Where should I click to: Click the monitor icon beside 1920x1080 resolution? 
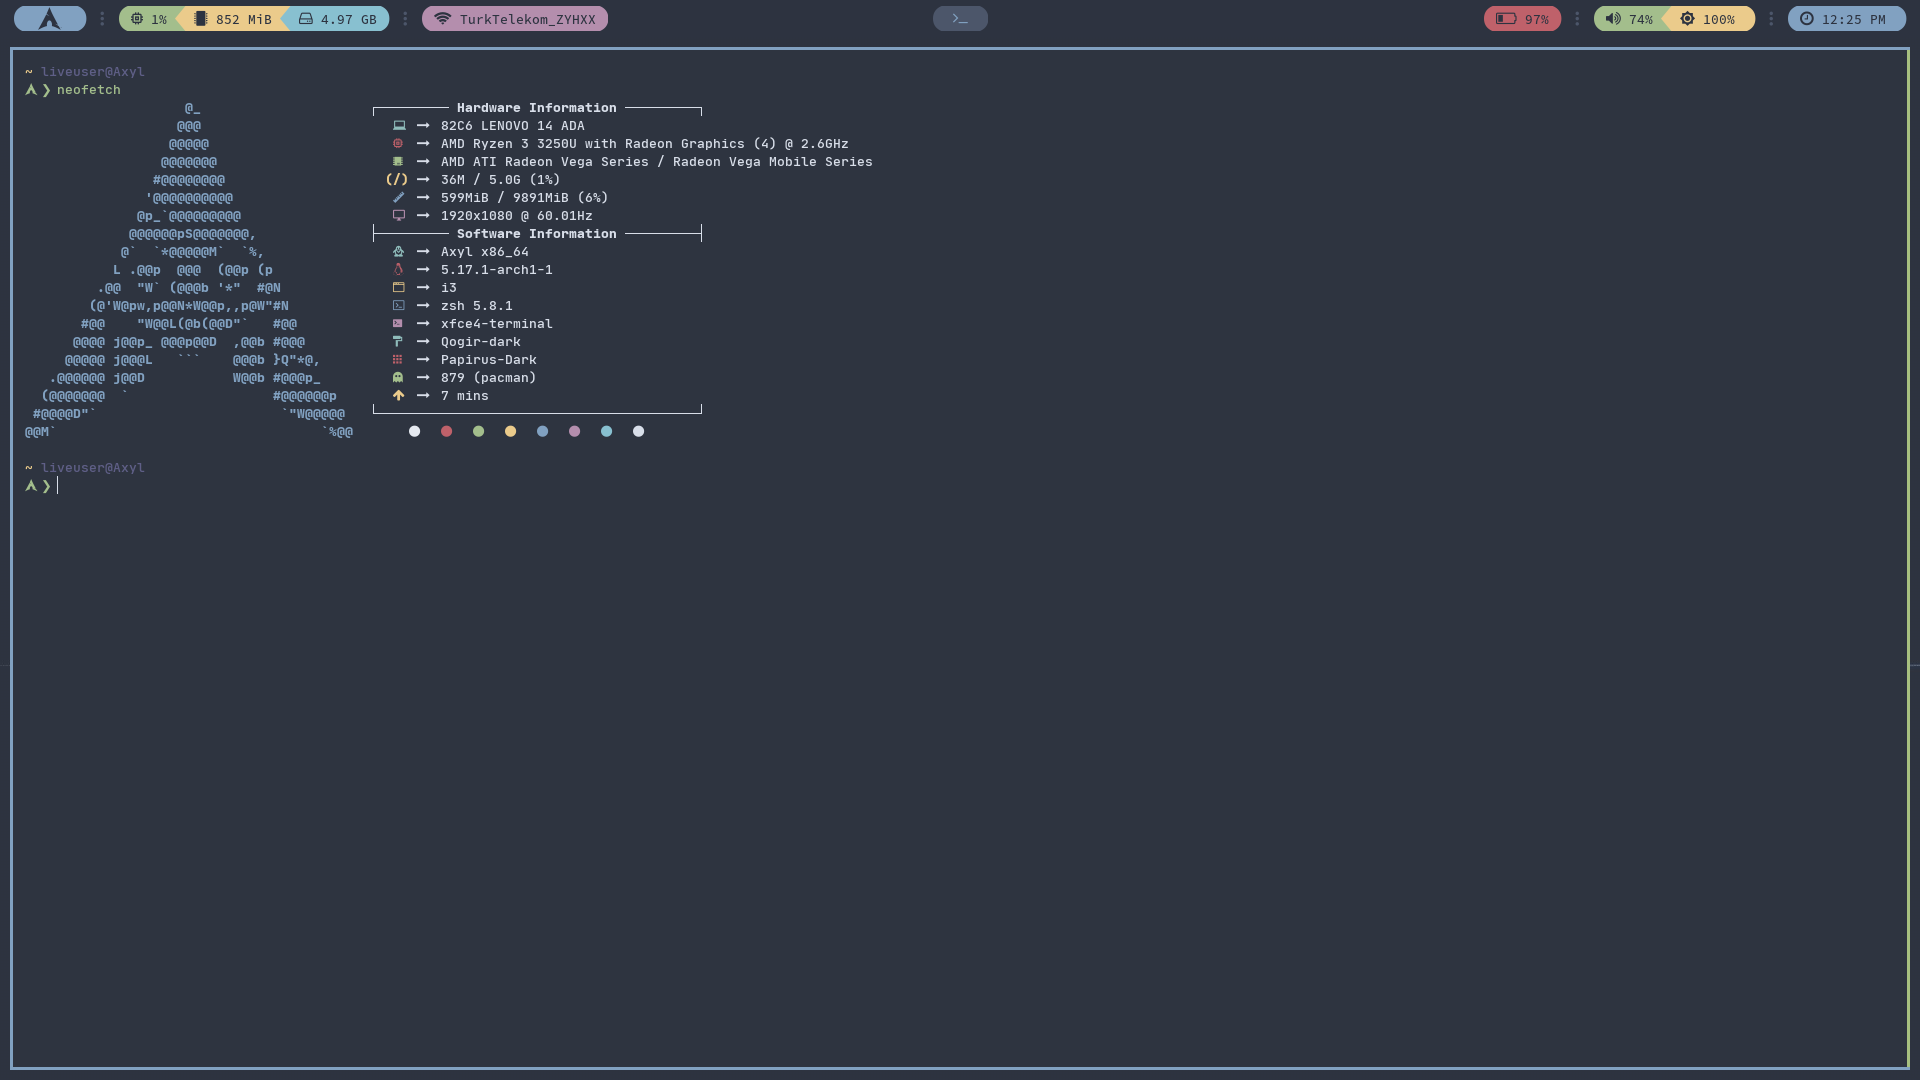399,216
